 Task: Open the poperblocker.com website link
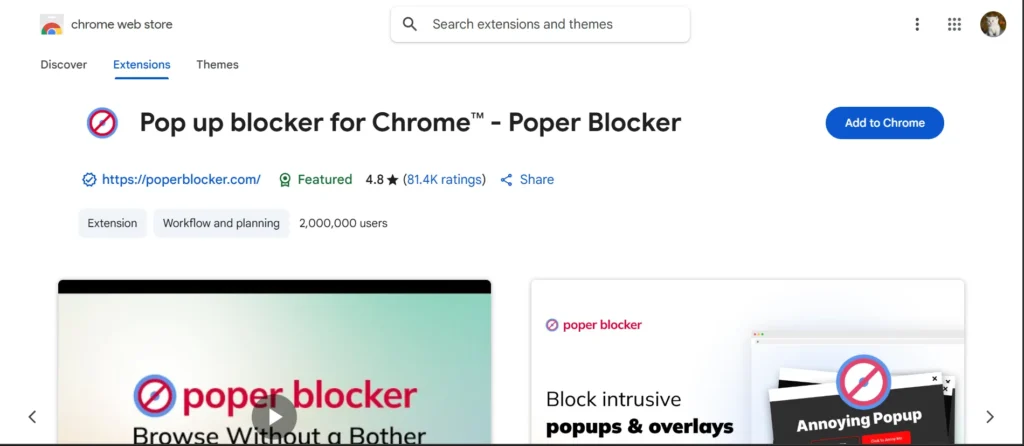(181, 180)
